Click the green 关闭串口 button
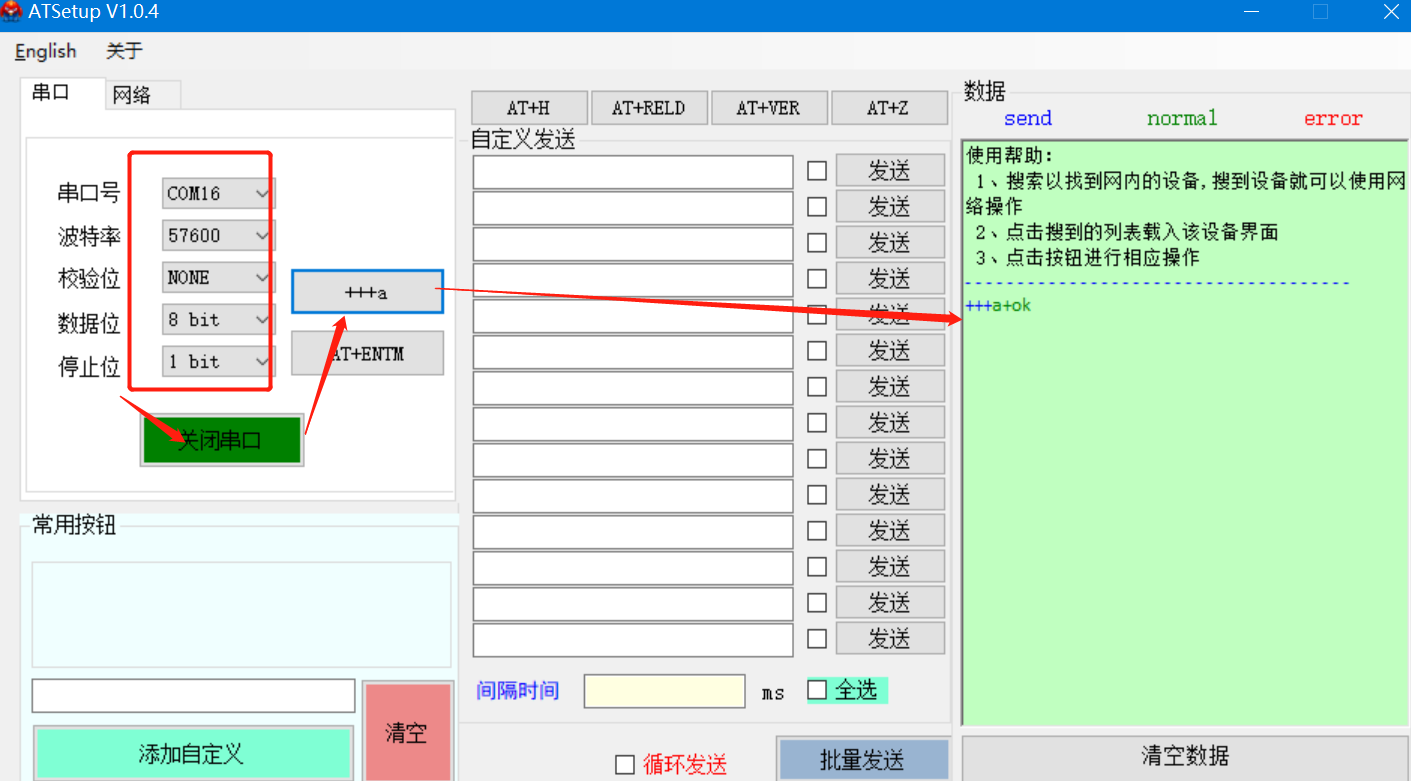1411x781 pixels. [221, 441]
